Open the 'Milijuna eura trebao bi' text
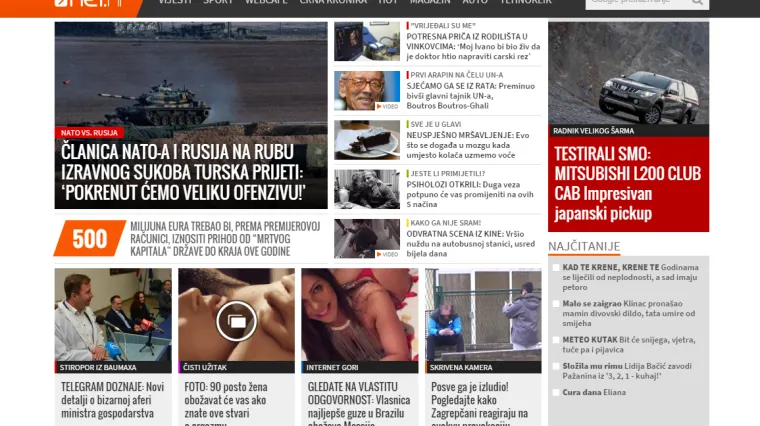Screen dimensions: 760x426 click(x=225, y=239)
